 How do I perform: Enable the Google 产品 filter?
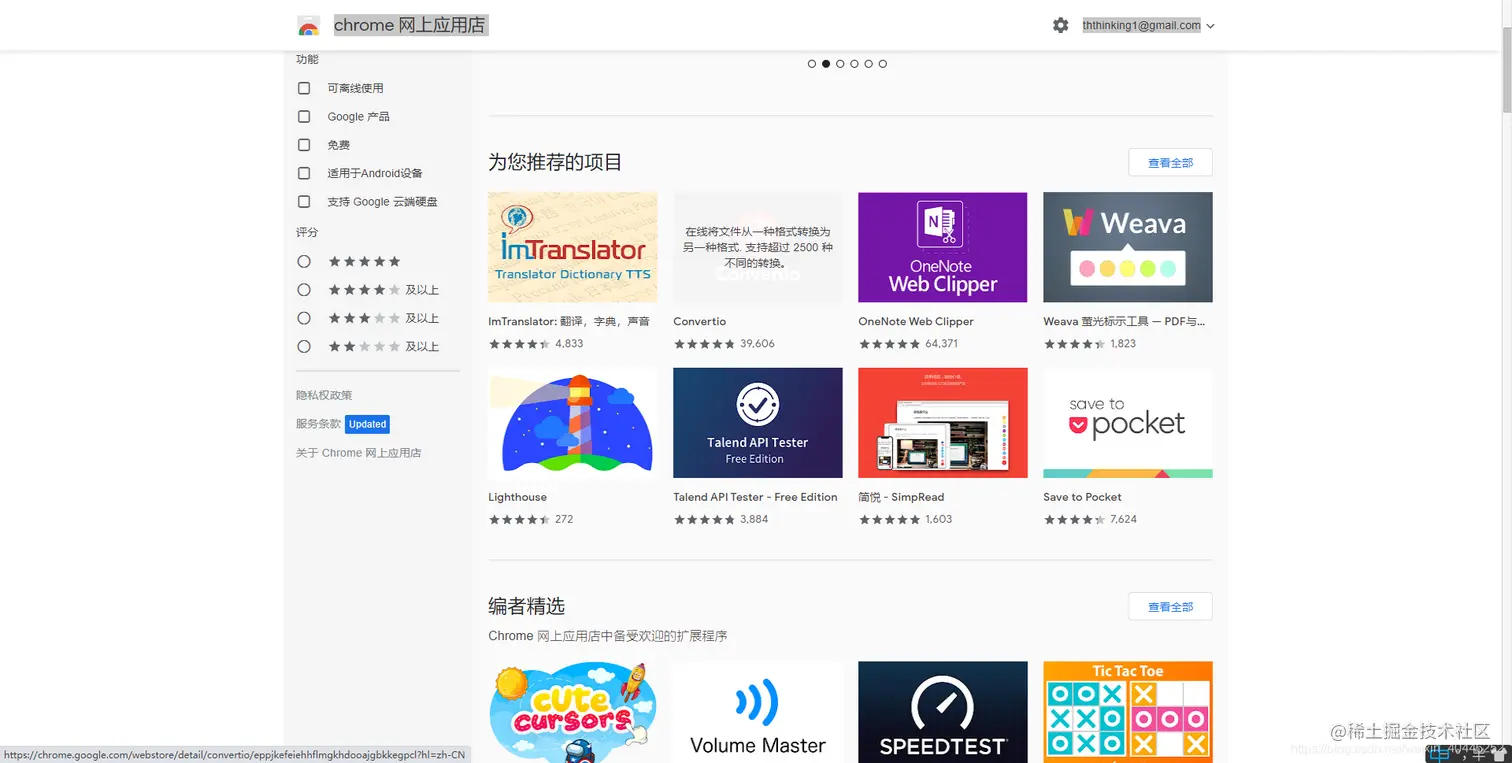pos(304,116)
